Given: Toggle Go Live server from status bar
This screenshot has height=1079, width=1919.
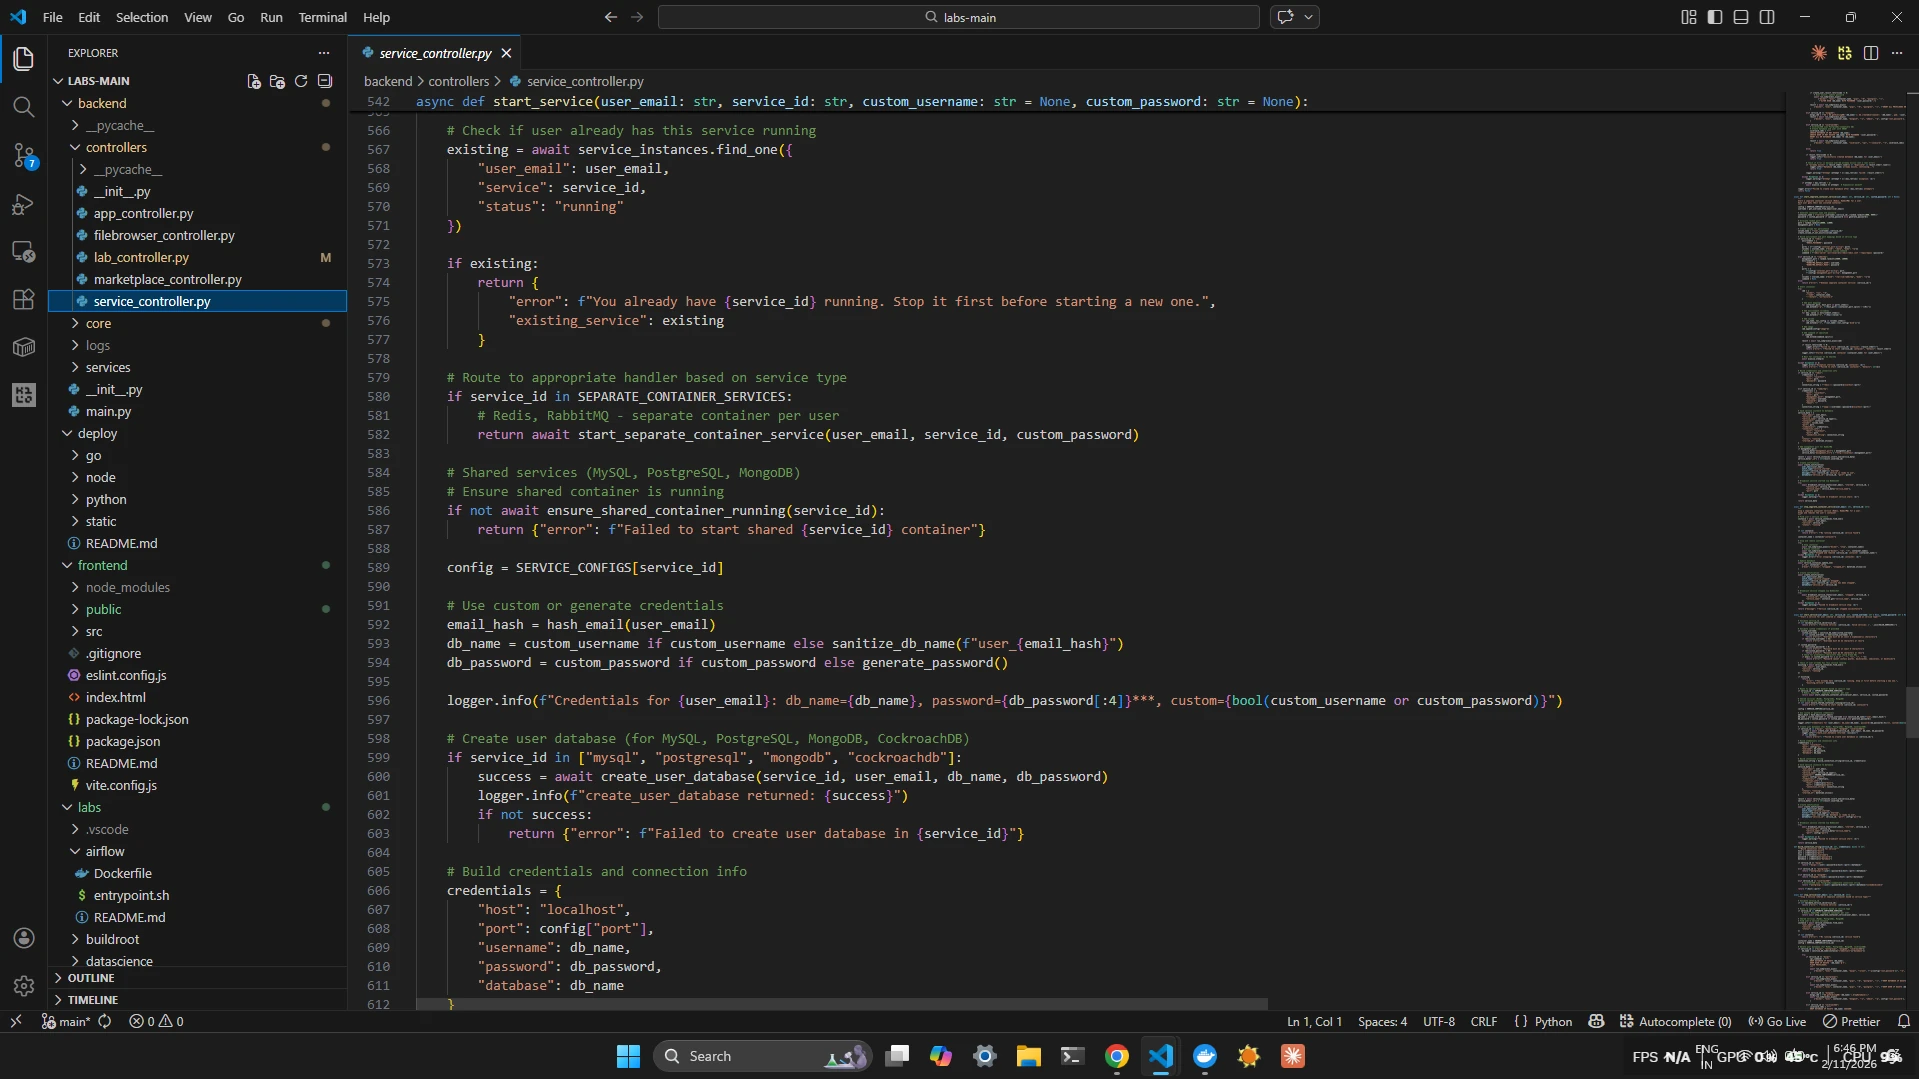Looking at the screenshot, I should click(x=1778, y=1021).
